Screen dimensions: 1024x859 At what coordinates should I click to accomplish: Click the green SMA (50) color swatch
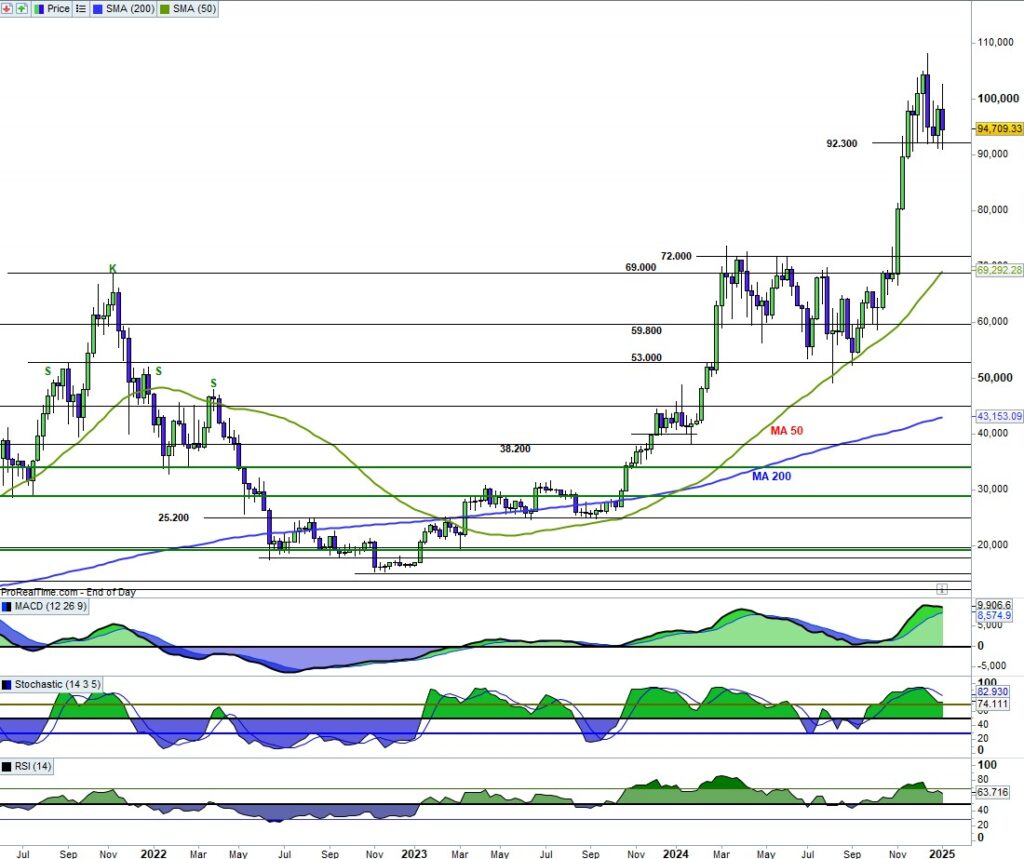164,8
